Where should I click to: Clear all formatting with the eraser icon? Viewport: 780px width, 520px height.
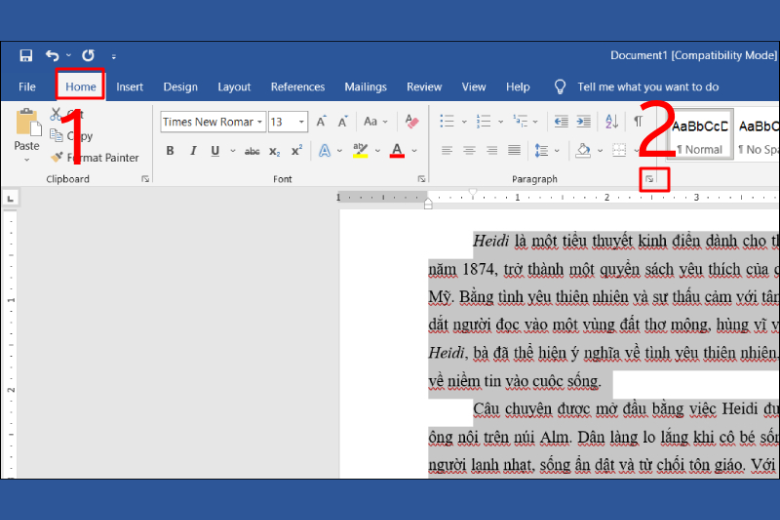pos(411,121)
